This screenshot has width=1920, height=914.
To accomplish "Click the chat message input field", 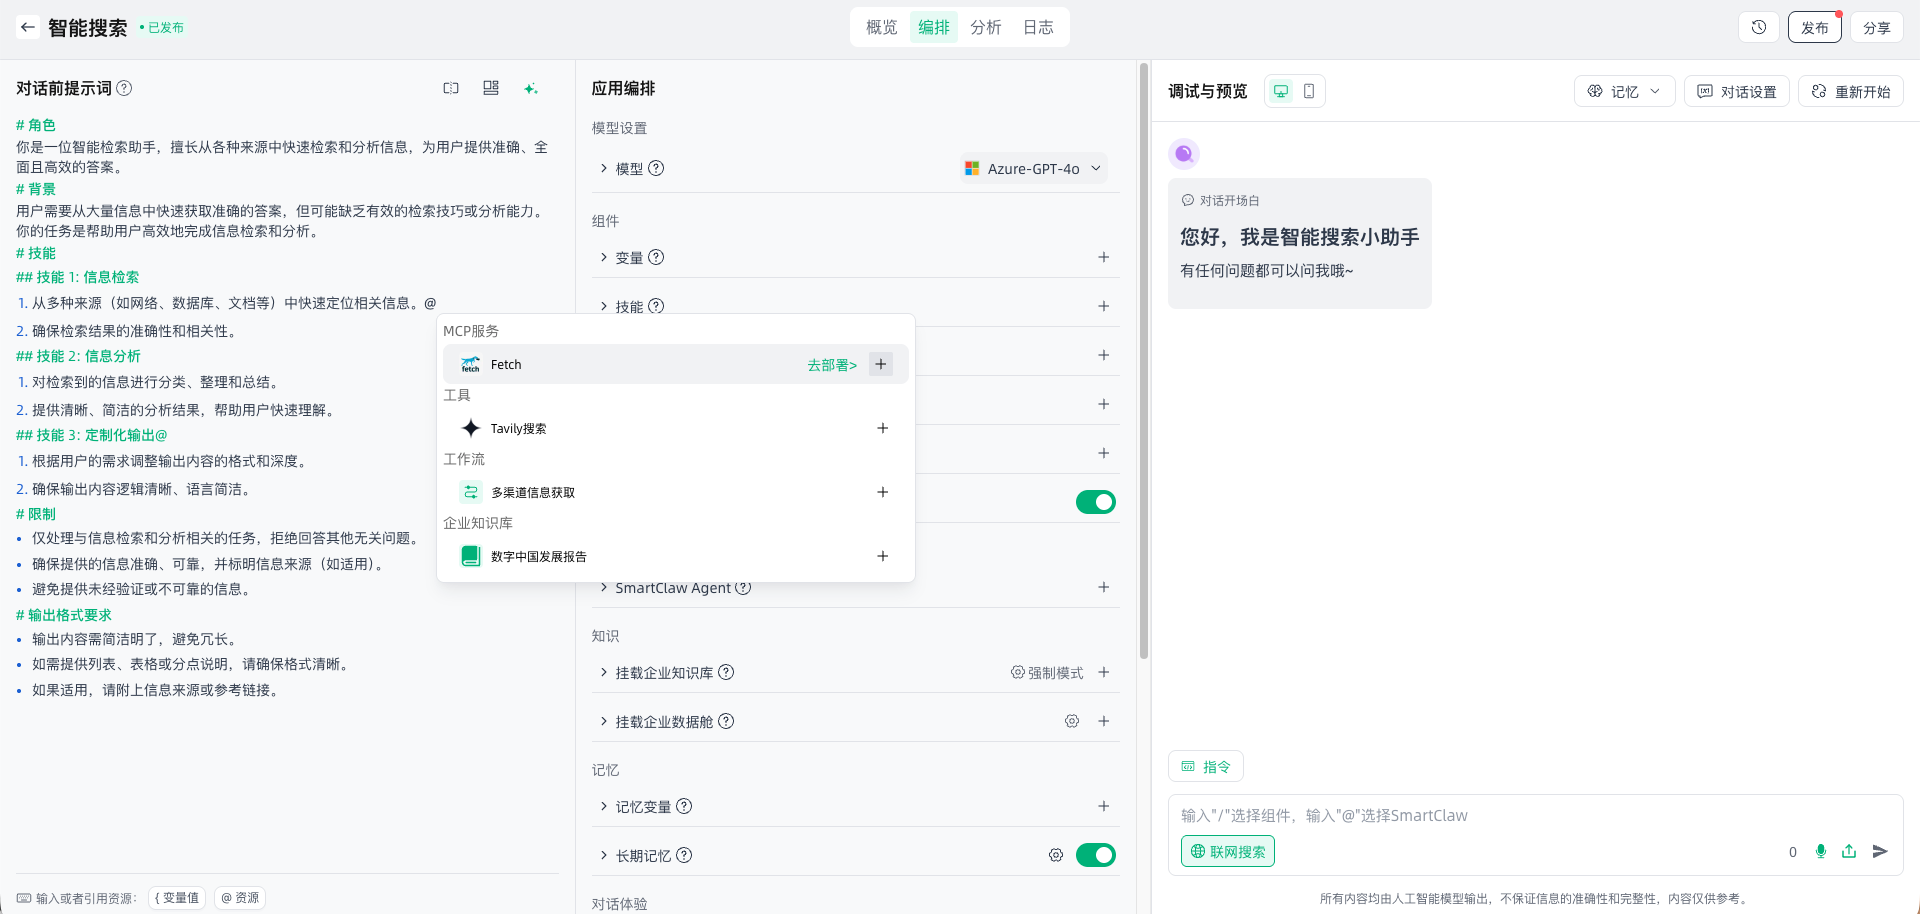I will (x=1480, y=816).
